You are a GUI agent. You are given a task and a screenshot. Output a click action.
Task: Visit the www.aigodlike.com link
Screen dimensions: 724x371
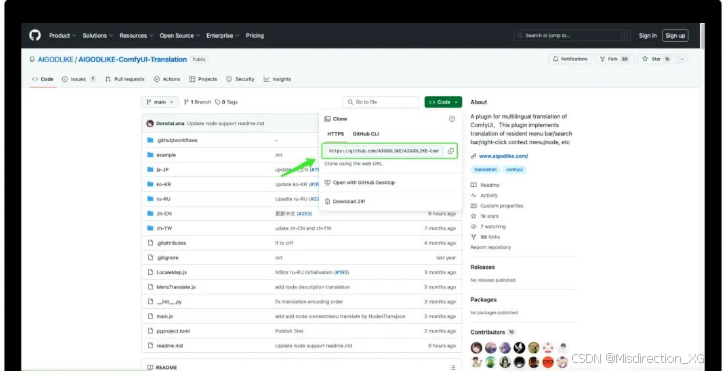pos(503,156)
